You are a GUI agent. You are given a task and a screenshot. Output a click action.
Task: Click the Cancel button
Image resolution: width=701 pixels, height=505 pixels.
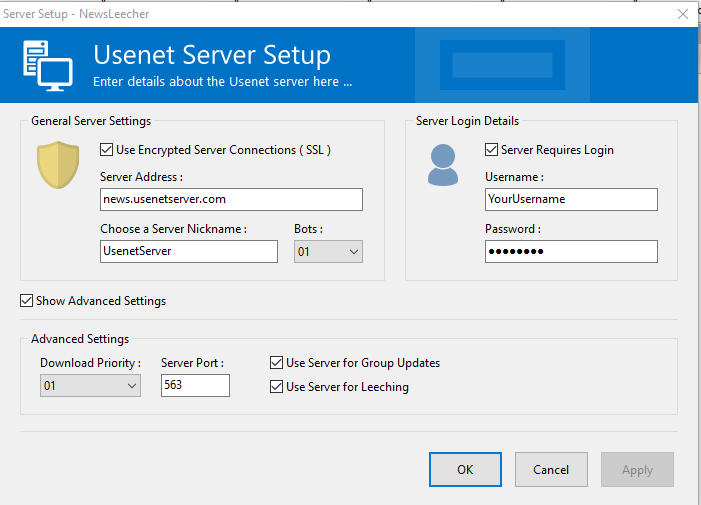coord(551,469)
